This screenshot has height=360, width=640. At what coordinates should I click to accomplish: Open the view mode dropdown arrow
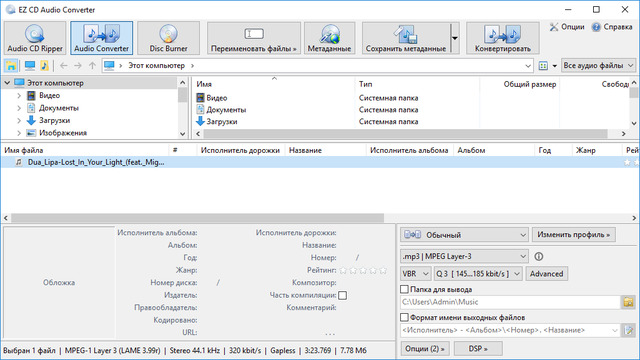coord(554,66)
